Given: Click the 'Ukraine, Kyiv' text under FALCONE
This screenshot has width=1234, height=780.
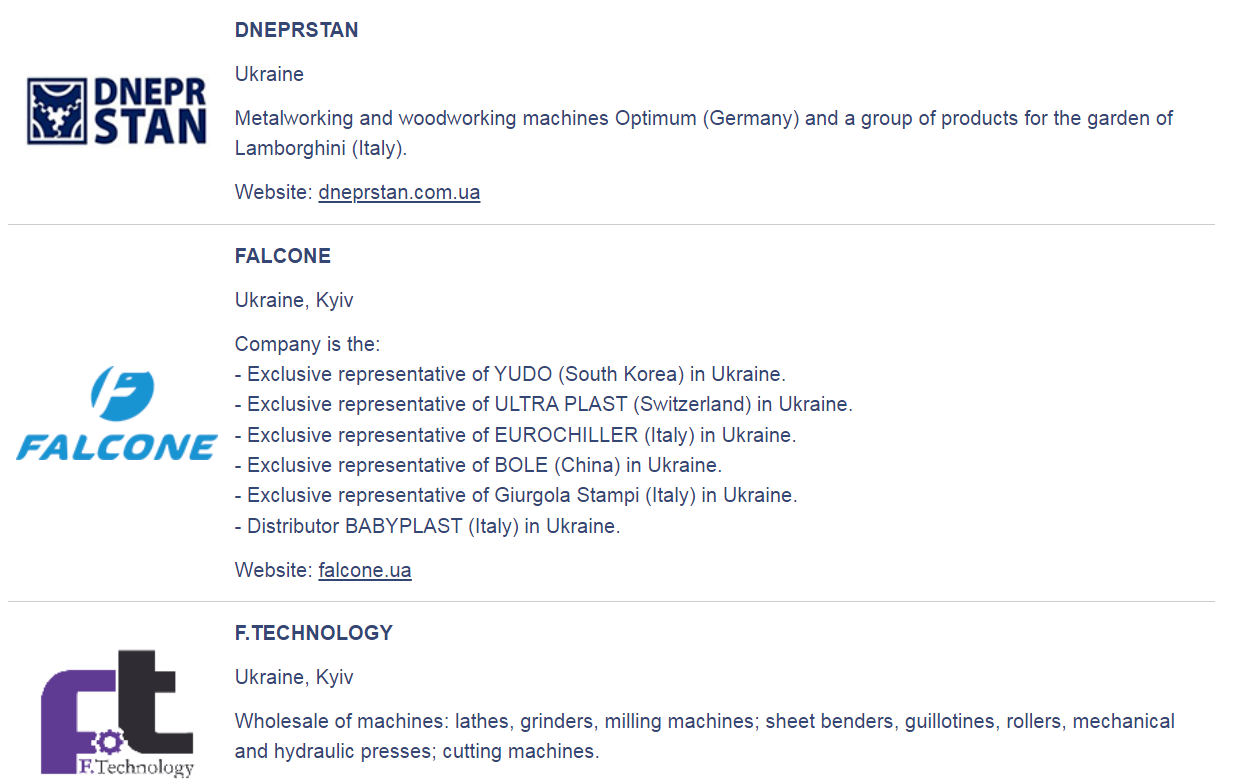Looking at the screenshot, I should point(294,300).
